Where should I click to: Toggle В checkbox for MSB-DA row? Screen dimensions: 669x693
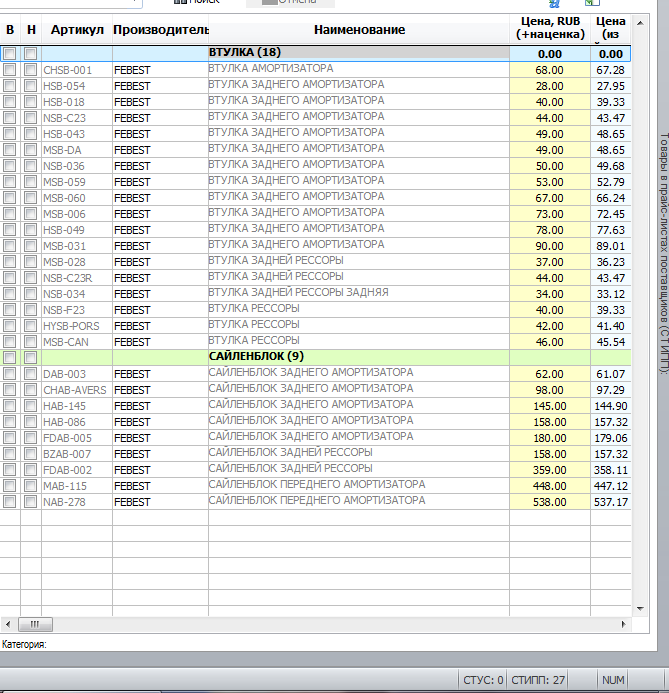point(10,150)
